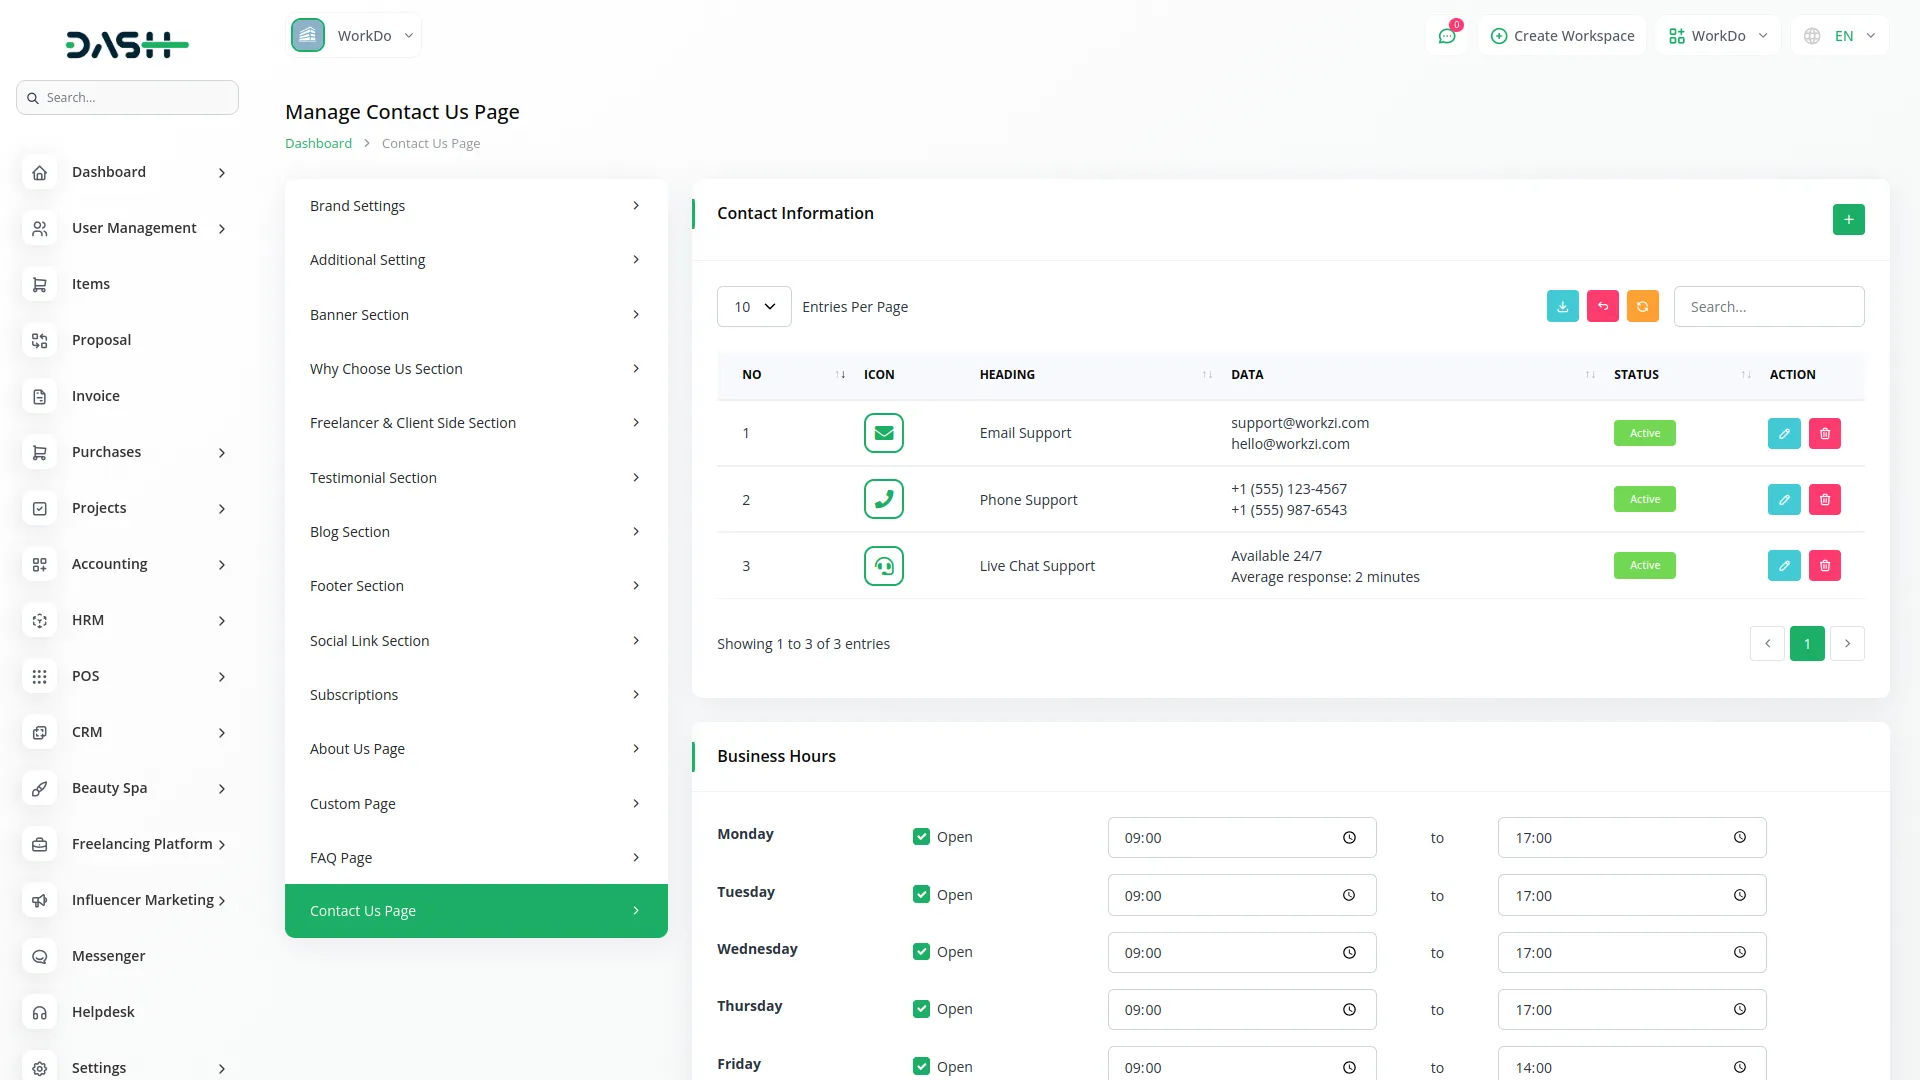The height and width of the screenshot is (1080, 1920).
Task: Click the green plus to add contact information
Action: tap(1848, 219)
